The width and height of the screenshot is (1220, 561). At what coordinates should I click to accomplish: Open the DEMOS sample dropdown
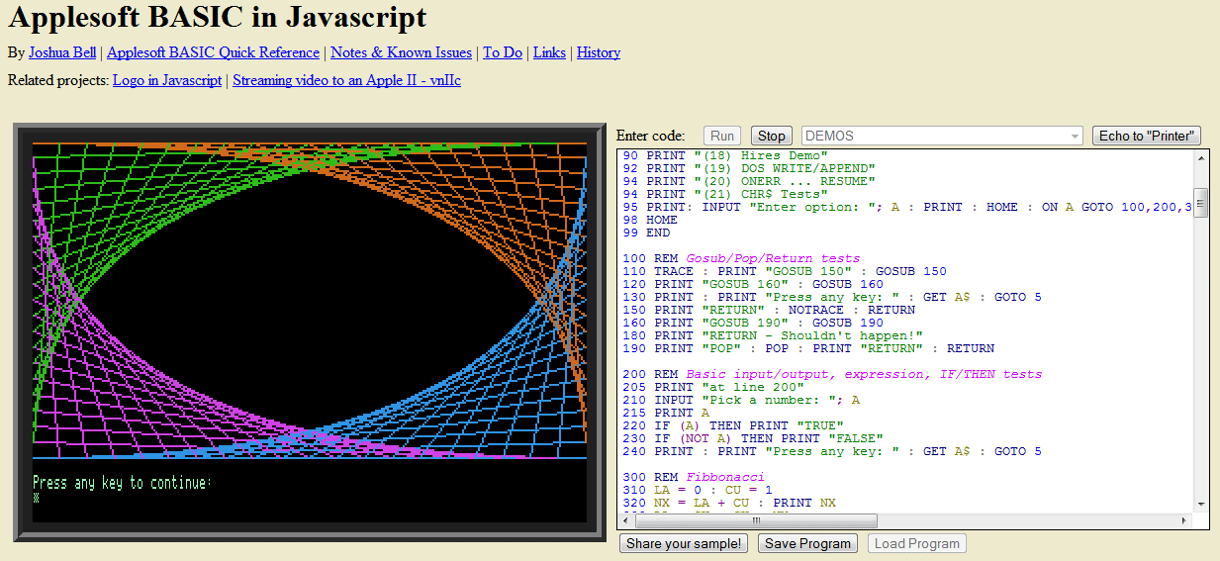[x=942, y=136]
